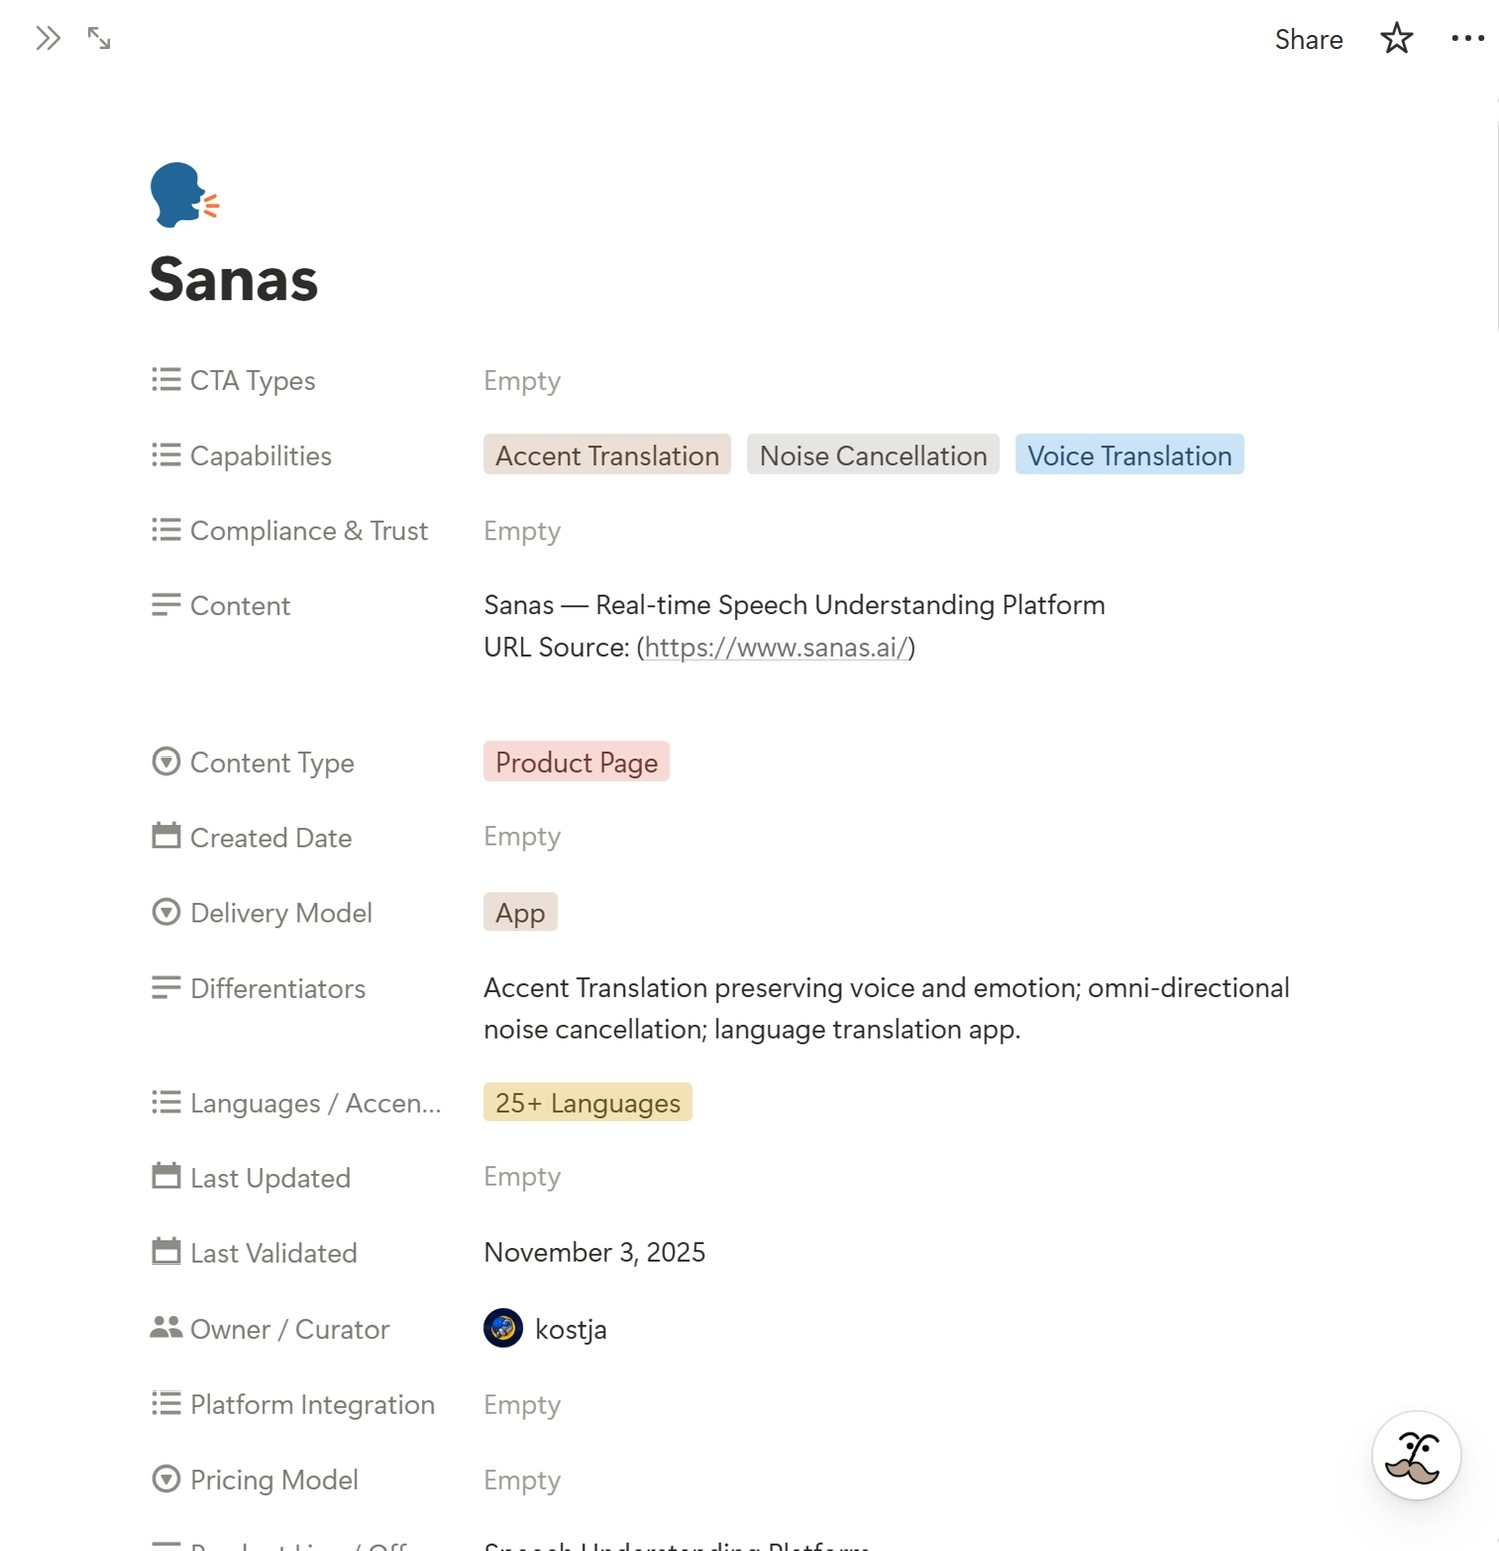Click the Noise Cancellation tag
The image size is (1499, 1551).
click(x=873, y=455)
